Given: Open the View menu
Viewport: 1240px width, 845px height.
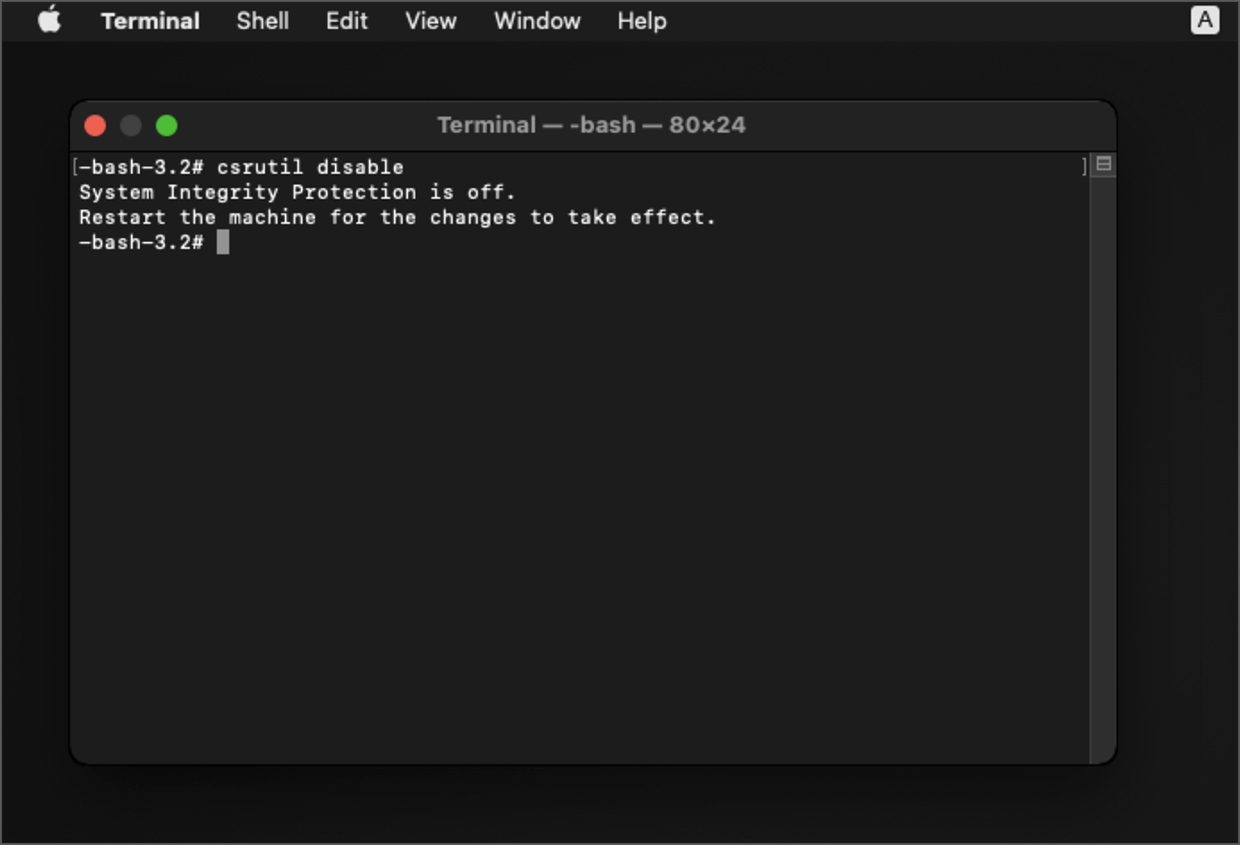Looking at the screenshot, I should pyautogui.click(x=431, y=20).
